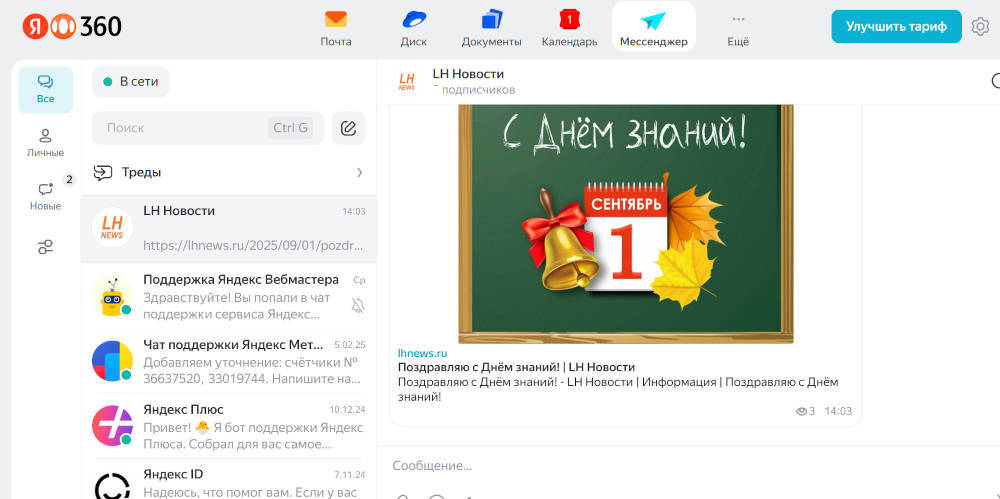This screenshot has height=499, width=1000.
Task: Open Яндекс ID chat
Action: pos(228,480)
